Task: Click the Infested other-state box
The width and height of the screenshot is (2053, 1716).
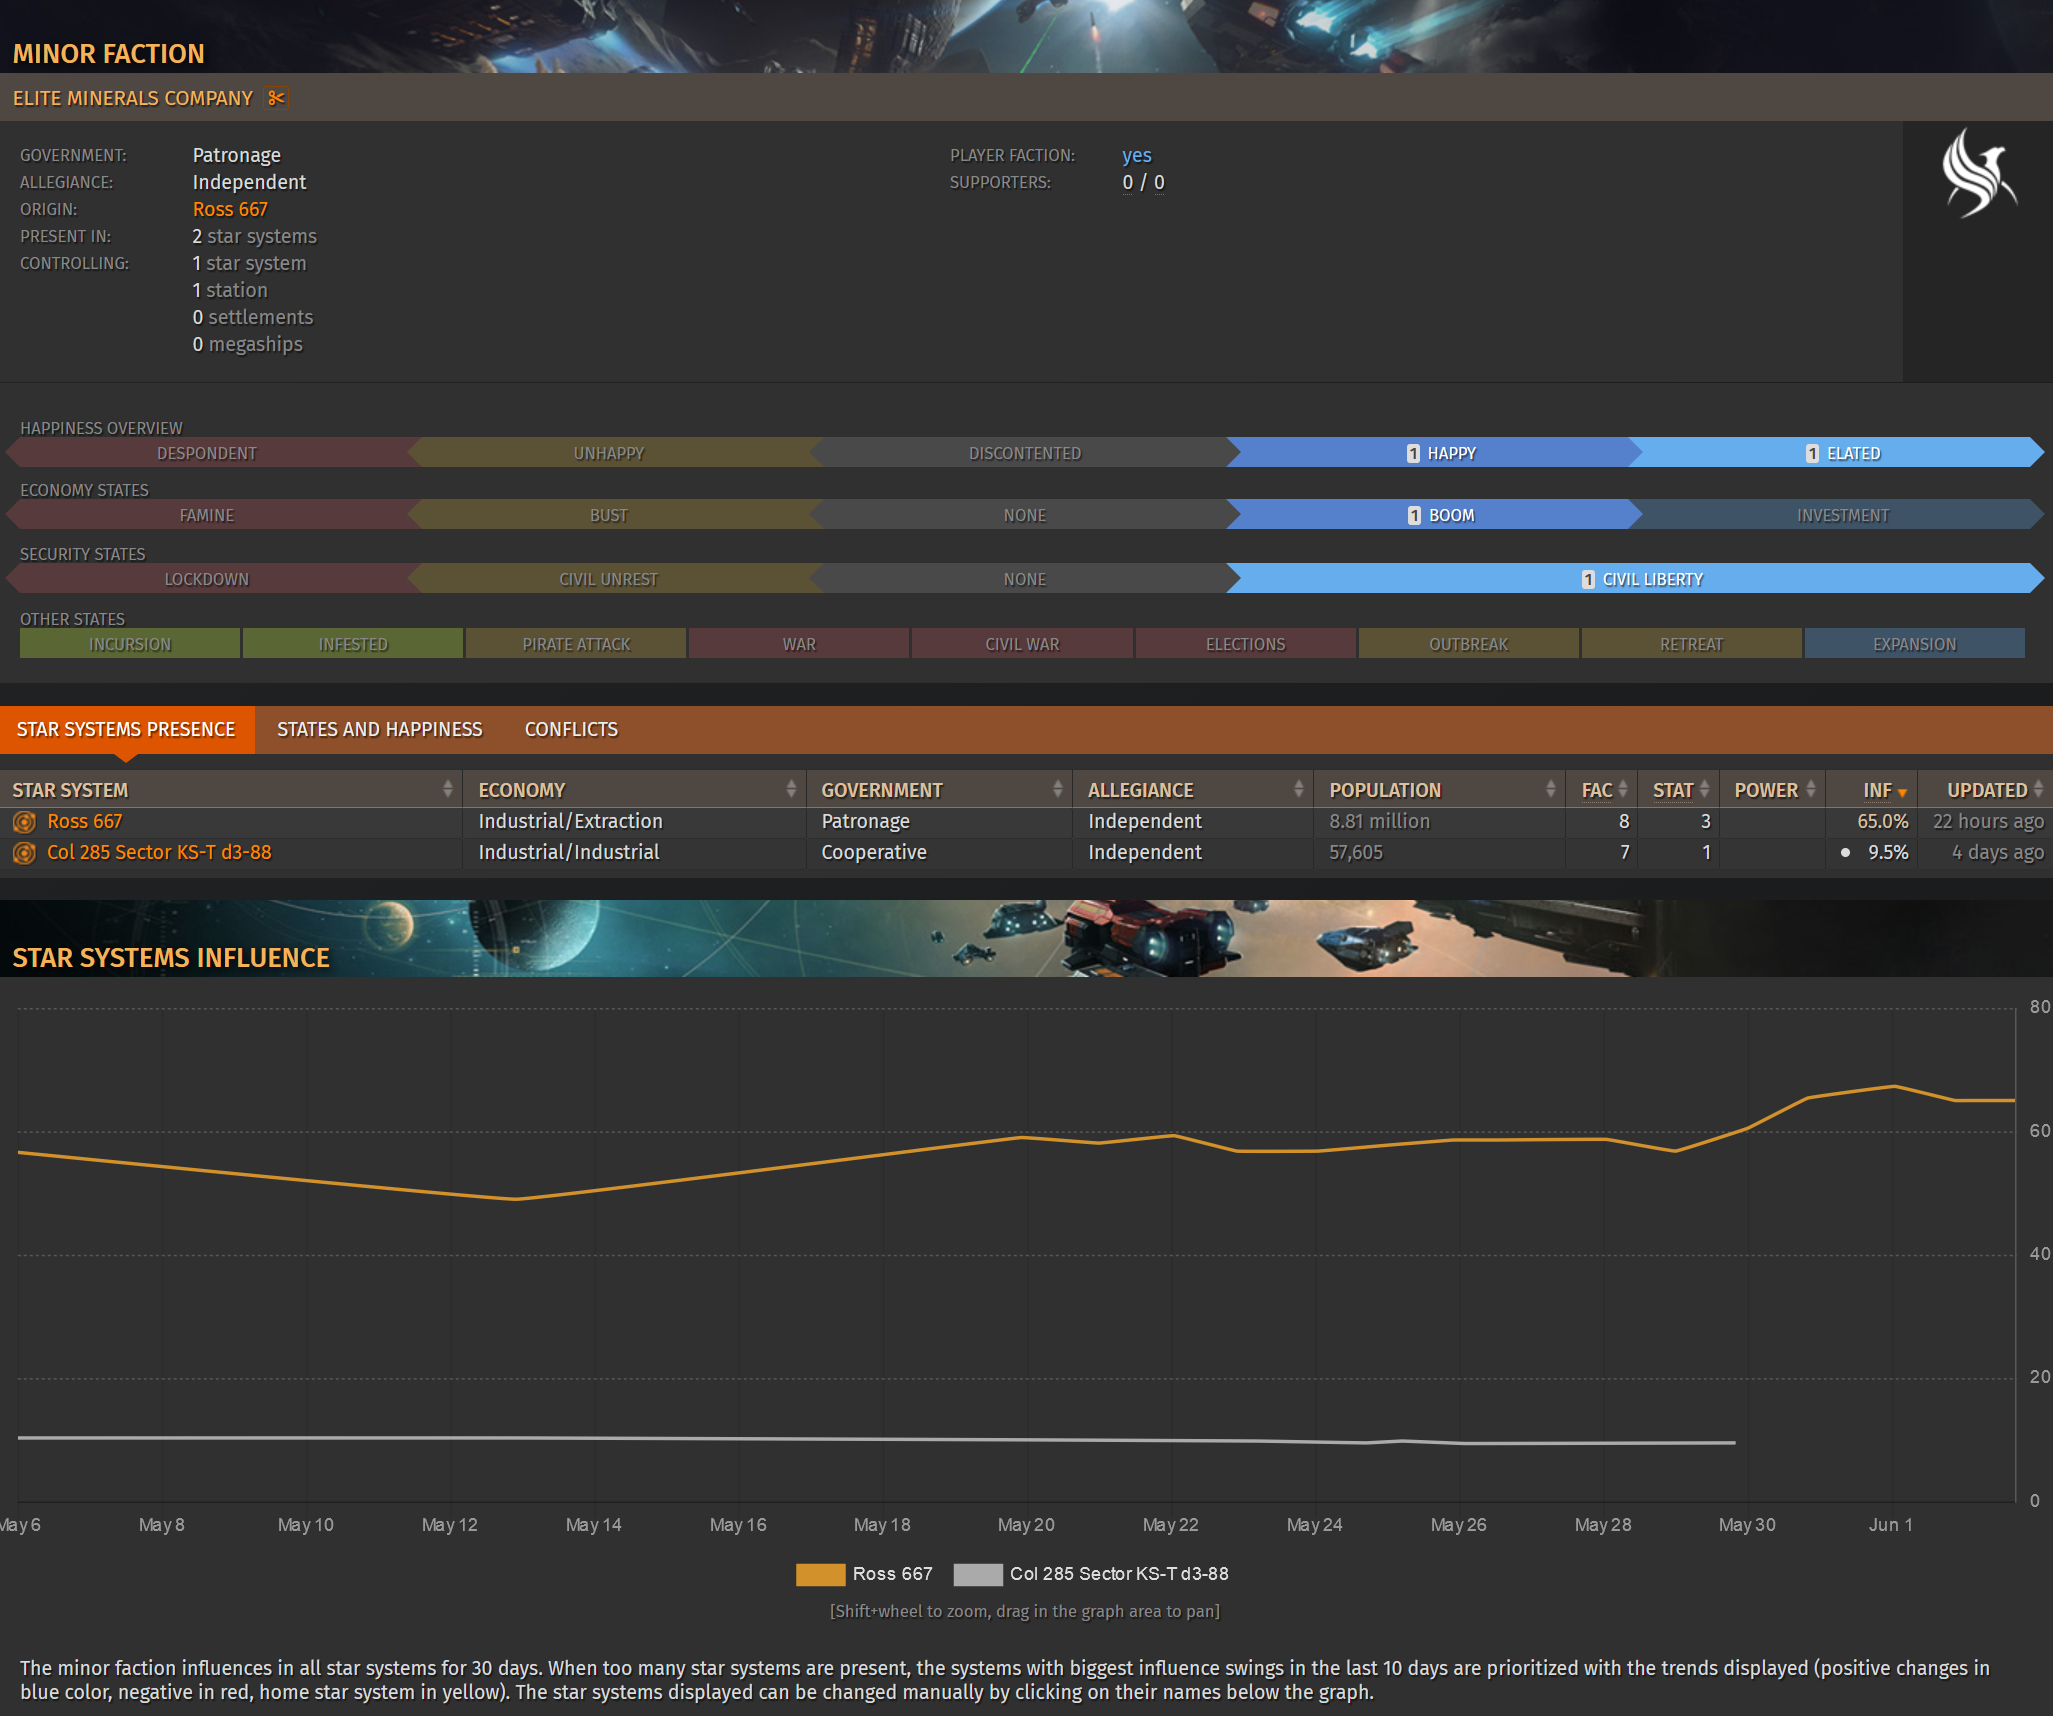Action: [x=353, y=644]
